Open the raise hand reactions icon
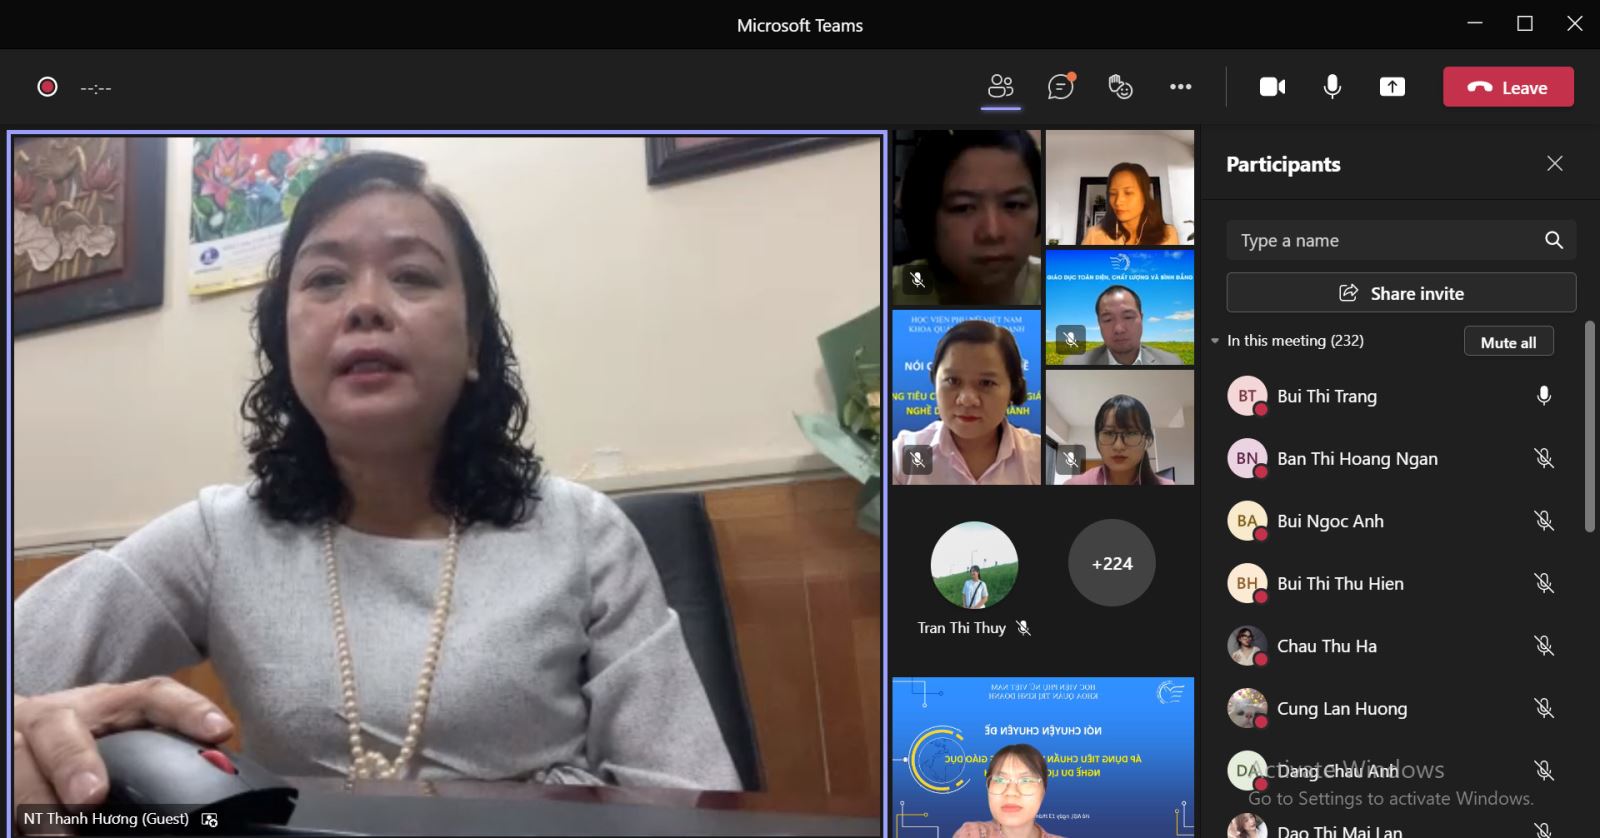 click(1120, 87)
